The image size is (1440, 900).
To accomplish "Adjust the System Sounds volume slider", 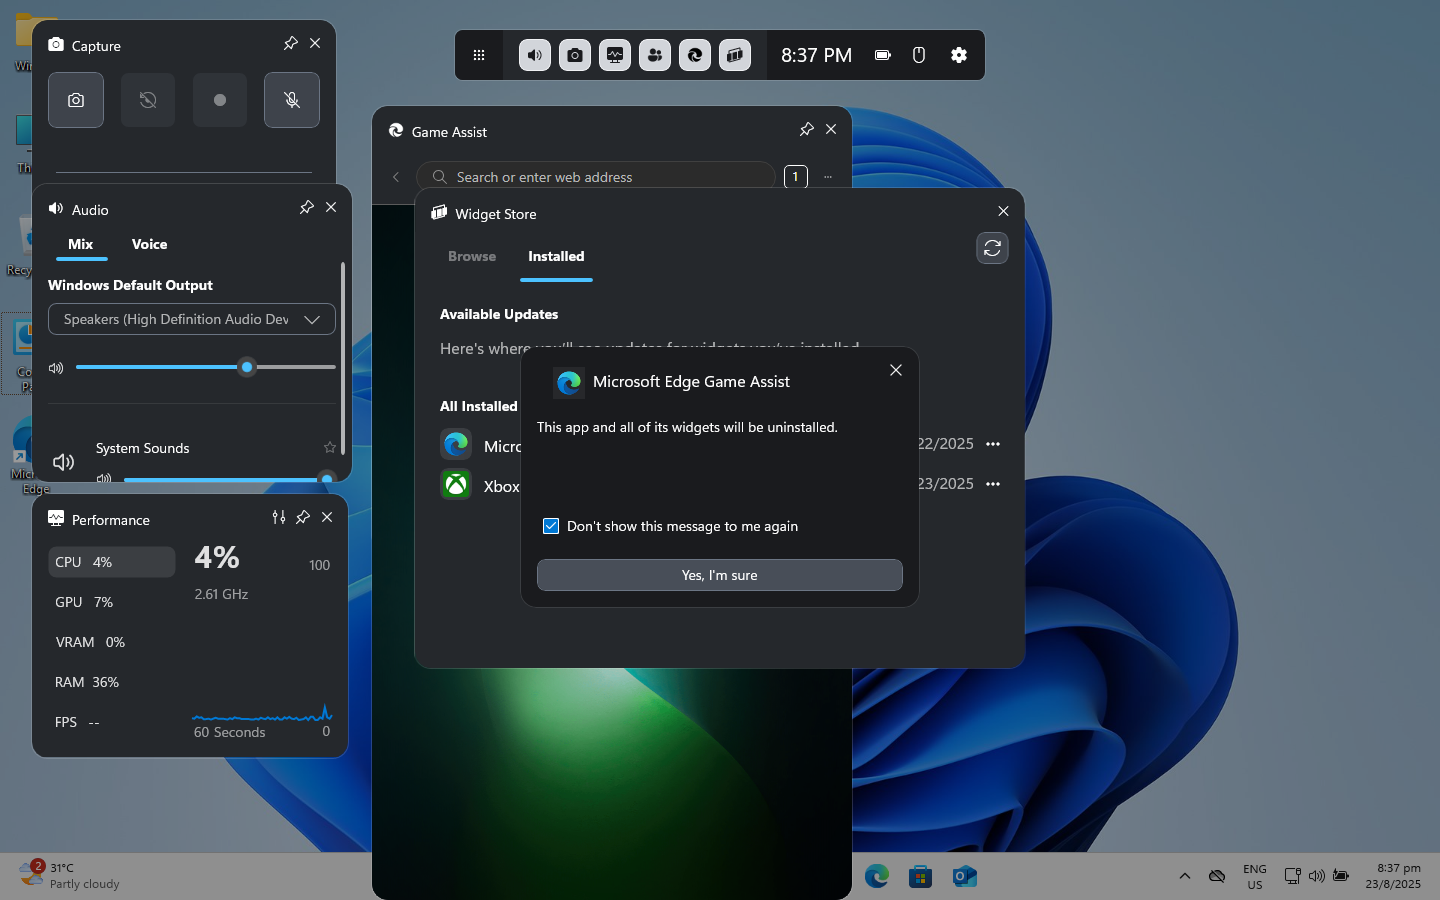I will click(x=229, y=479).
